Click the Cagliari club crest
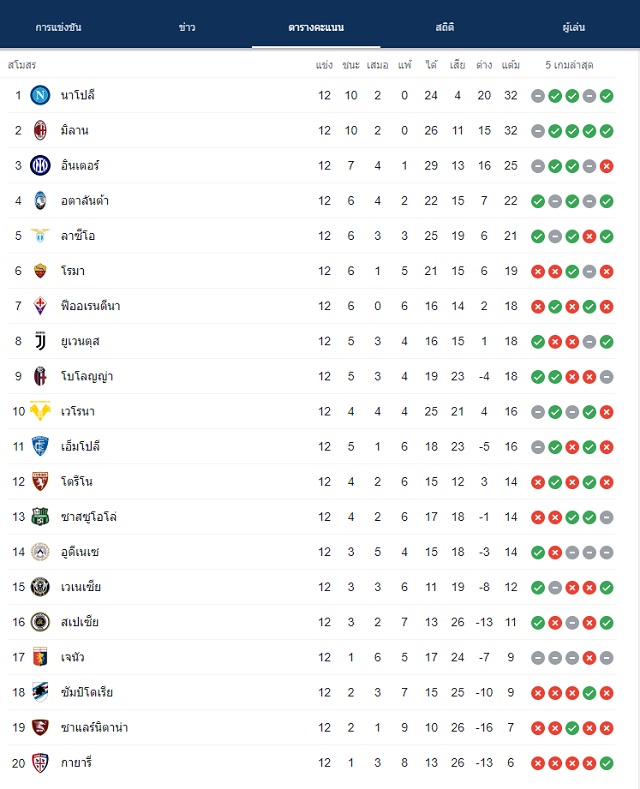The height and width of the screenshot is (789, 640). click(40, 763)
